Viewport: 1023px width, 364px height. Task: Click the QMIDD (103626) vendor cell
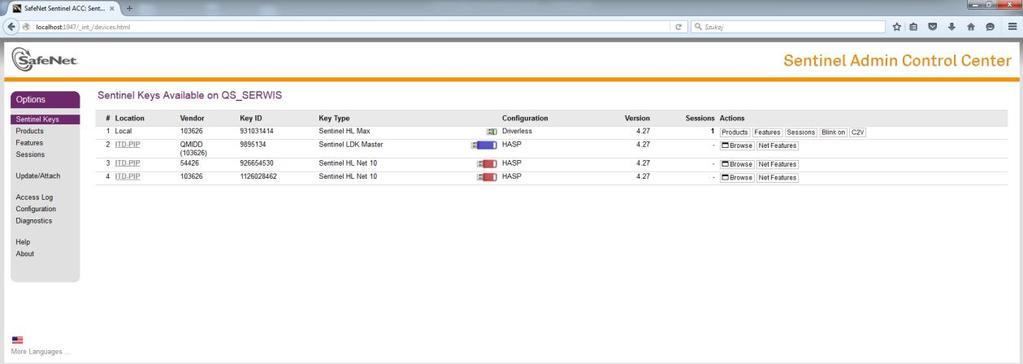pos(194,148)
